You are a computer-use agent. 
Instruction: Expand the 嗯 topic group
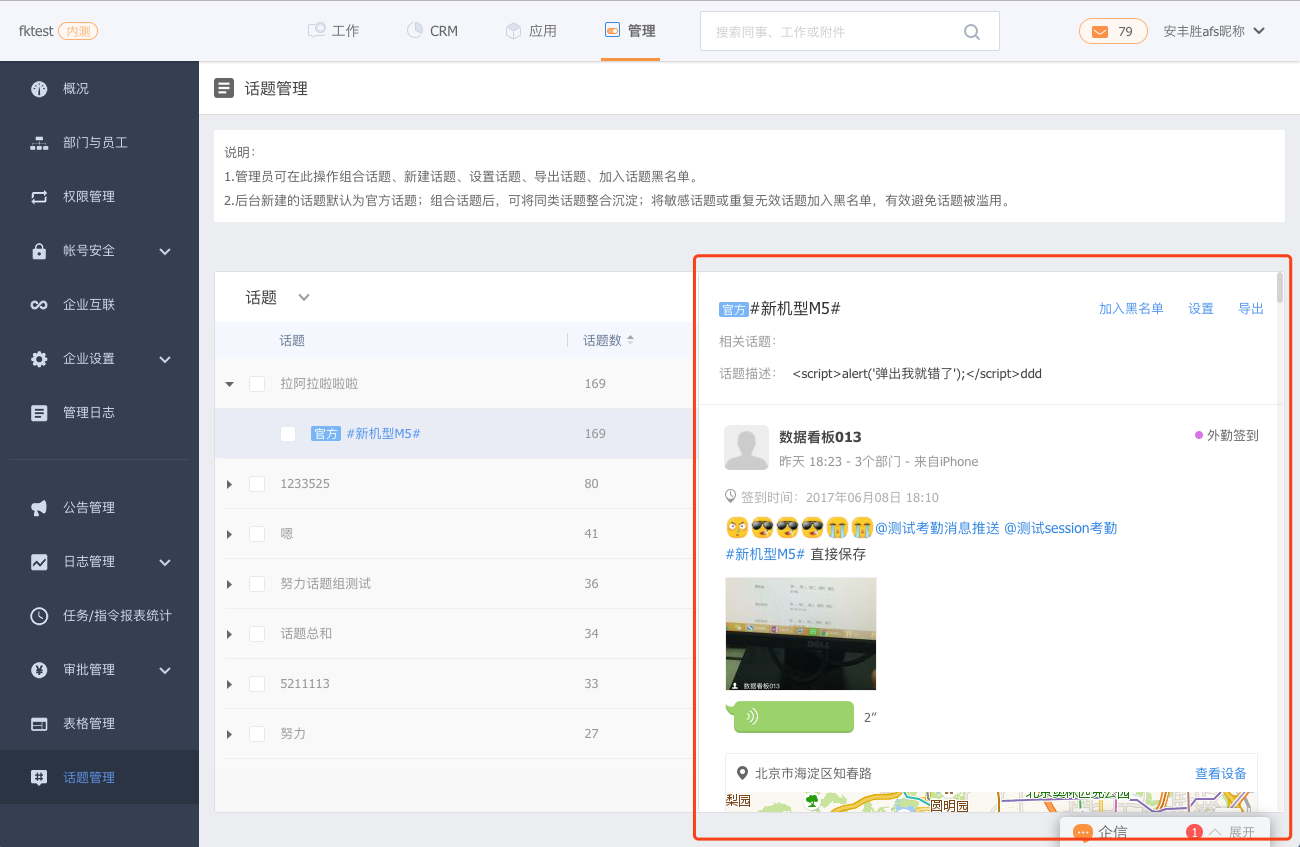click(229, 534)
